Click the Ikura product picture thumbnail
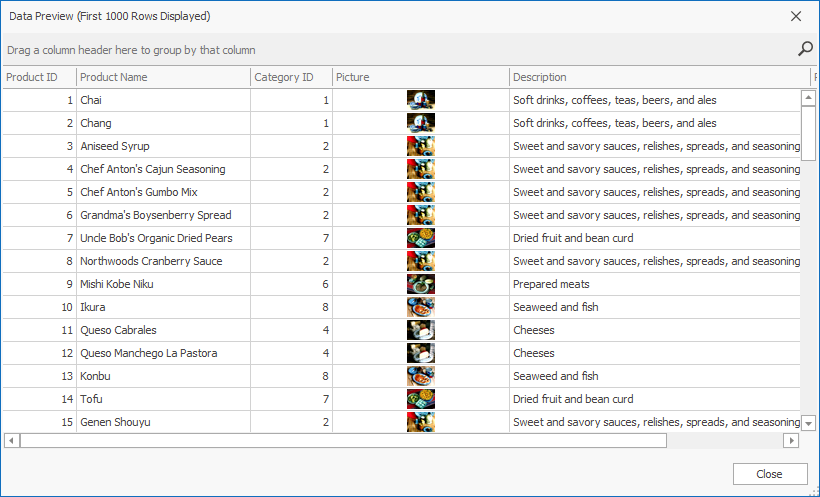This screenshot has height=497, width=820. [421, 307]
